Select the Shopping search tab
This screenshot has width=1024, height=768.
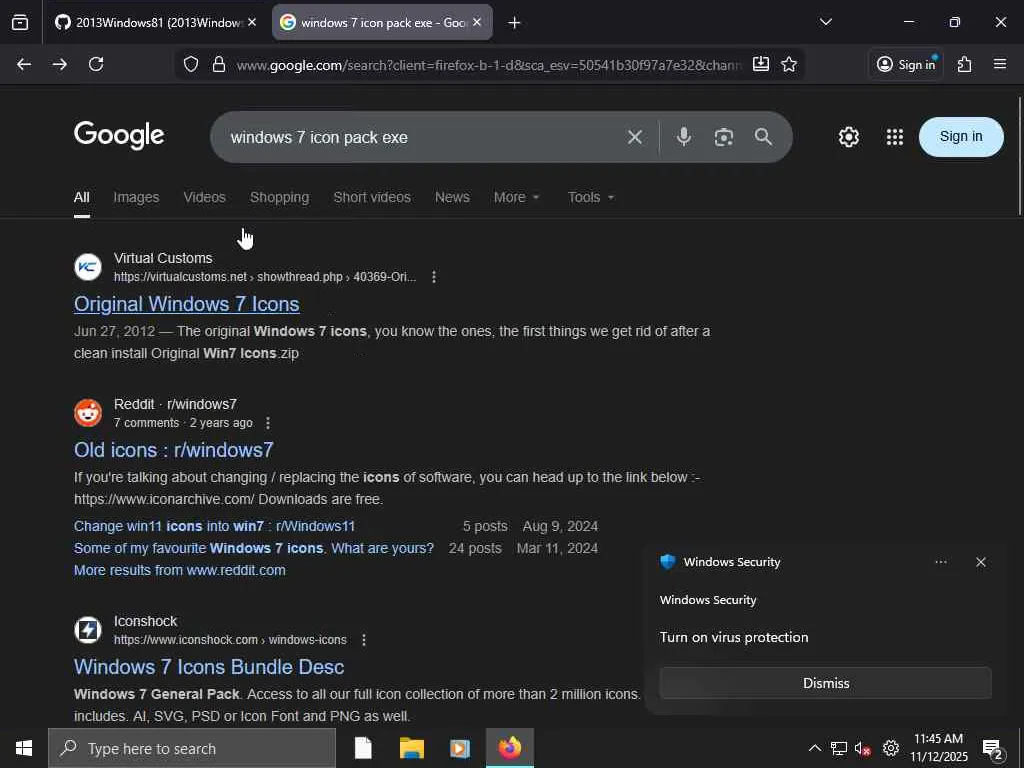coord(280,197)
